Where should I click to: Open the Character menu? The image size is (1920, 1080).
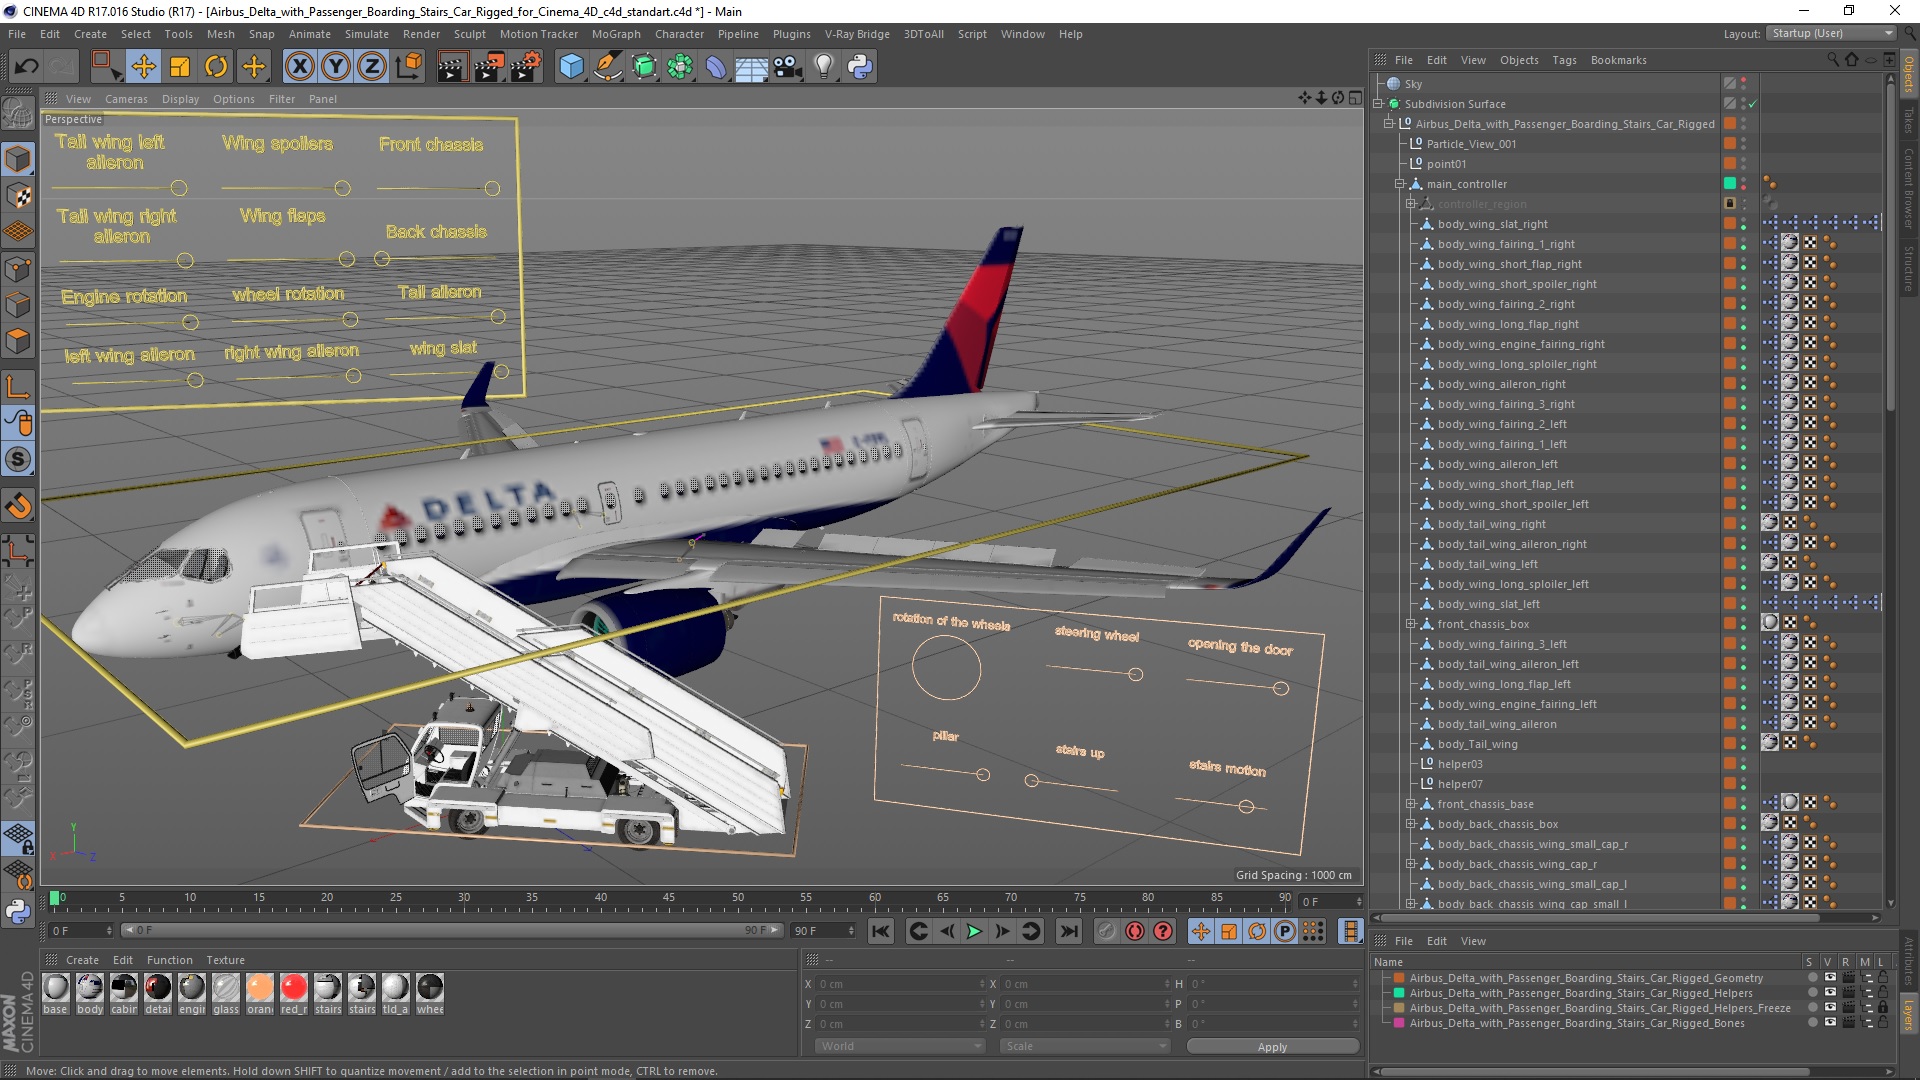679,34
